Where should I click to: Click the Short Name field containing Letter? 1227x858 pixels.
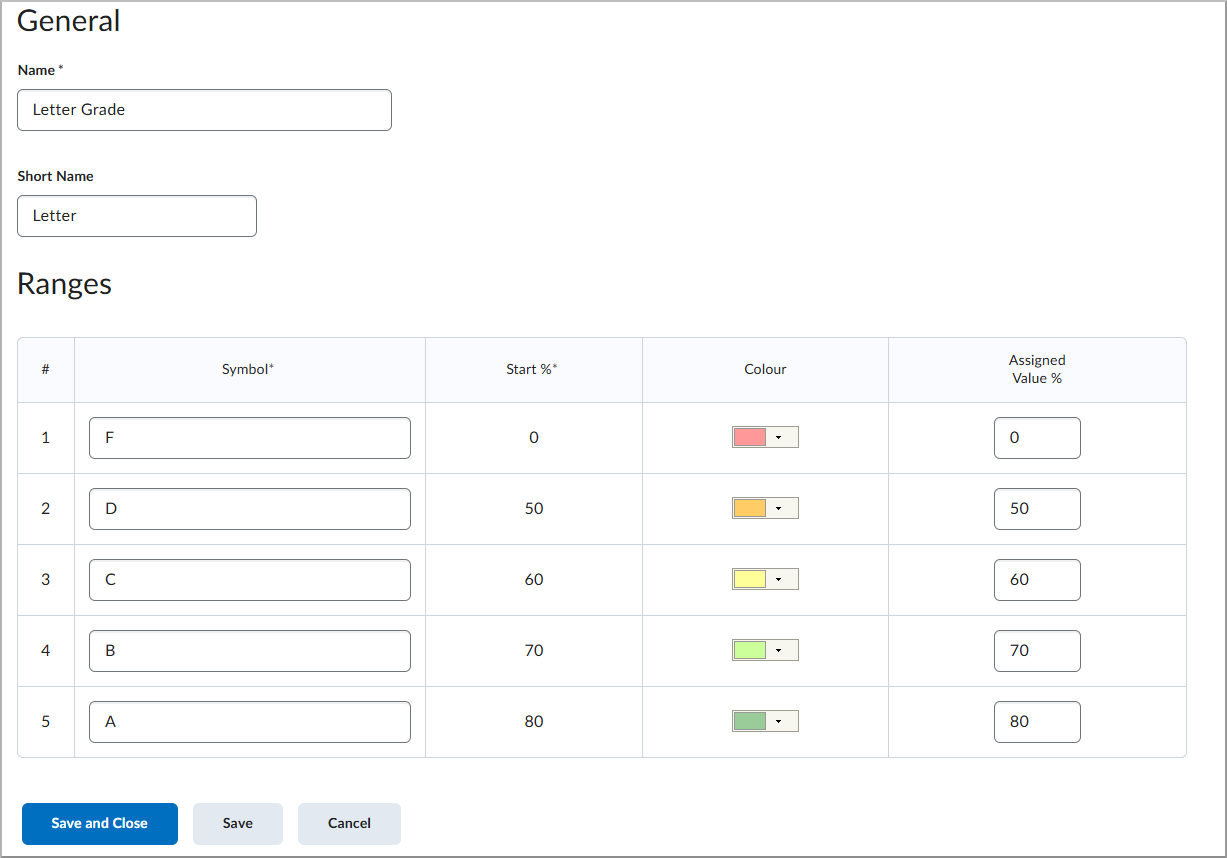click(x=137, y=216)
